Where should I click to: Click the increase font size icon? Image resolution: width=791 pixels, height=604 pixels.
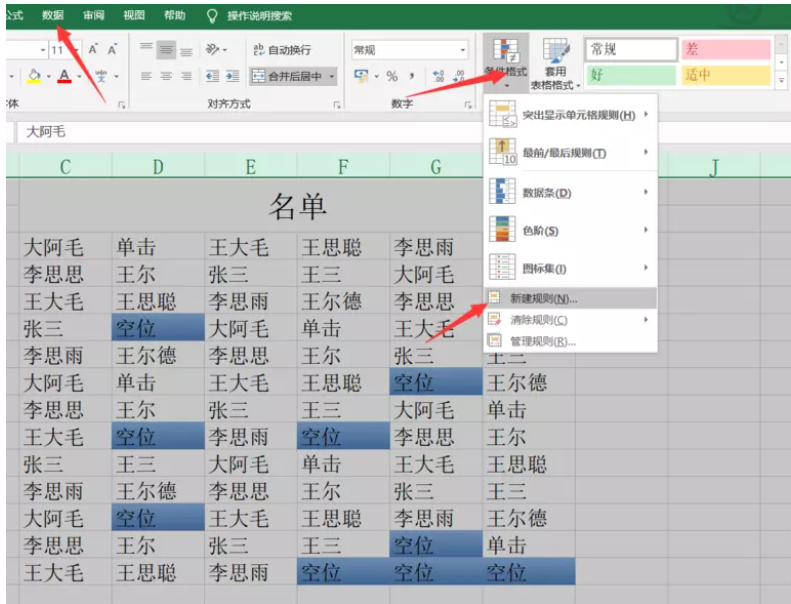[93, 49]
